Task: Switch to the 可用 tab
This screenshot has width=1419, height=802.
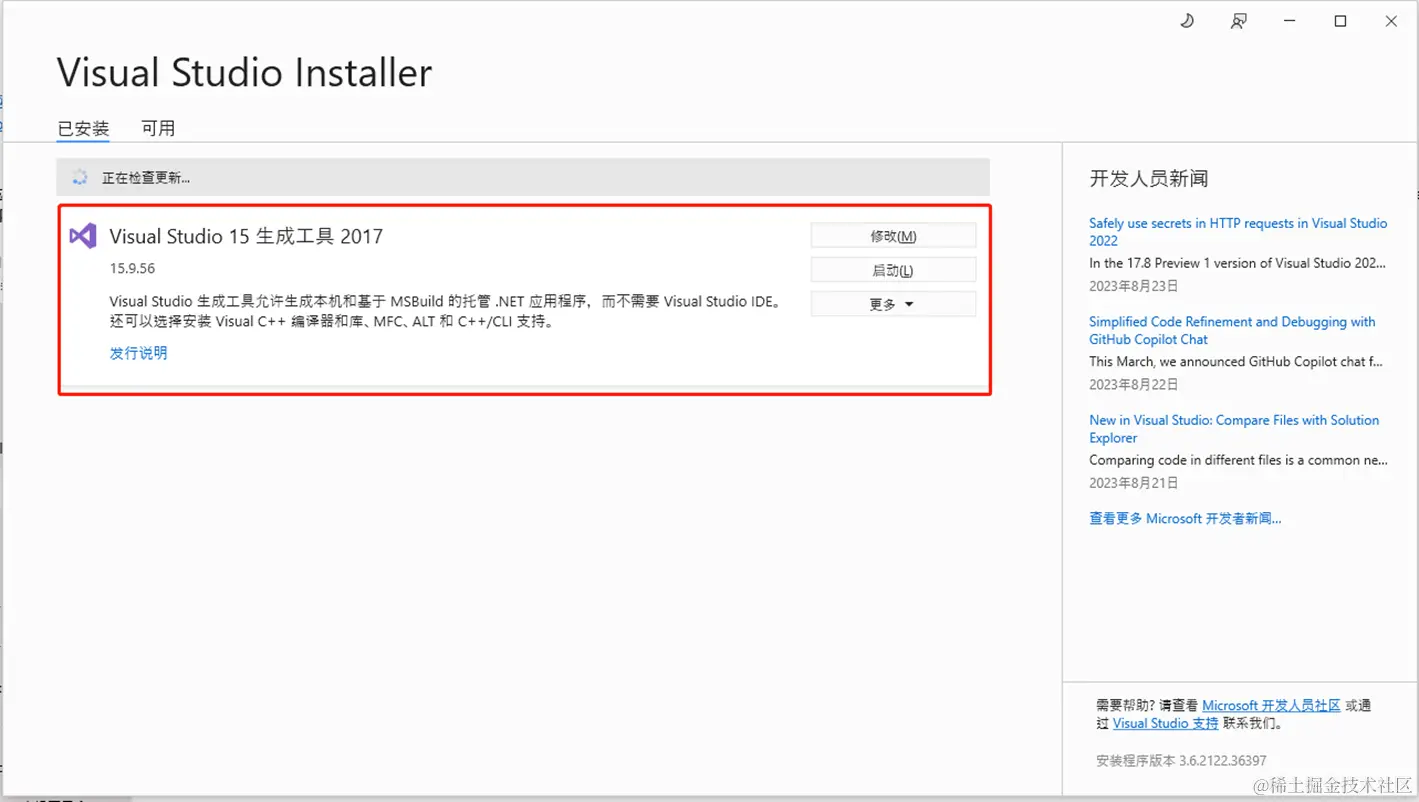Action: (158, 128)
